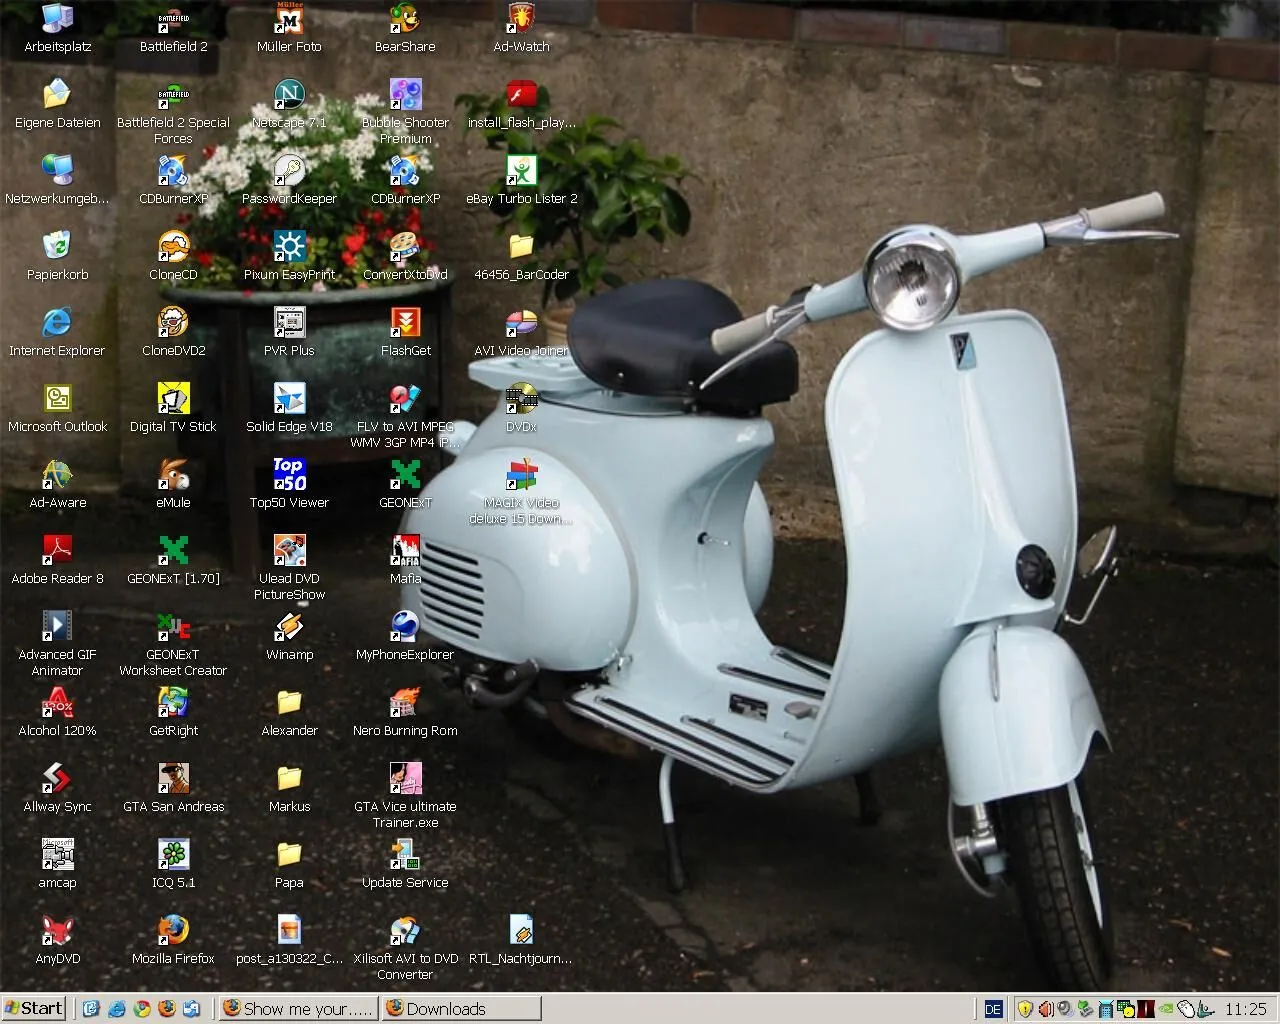Open the Alexander folder
Viewport: 1280px width, 1024px height.
click(x=289, y=703)
